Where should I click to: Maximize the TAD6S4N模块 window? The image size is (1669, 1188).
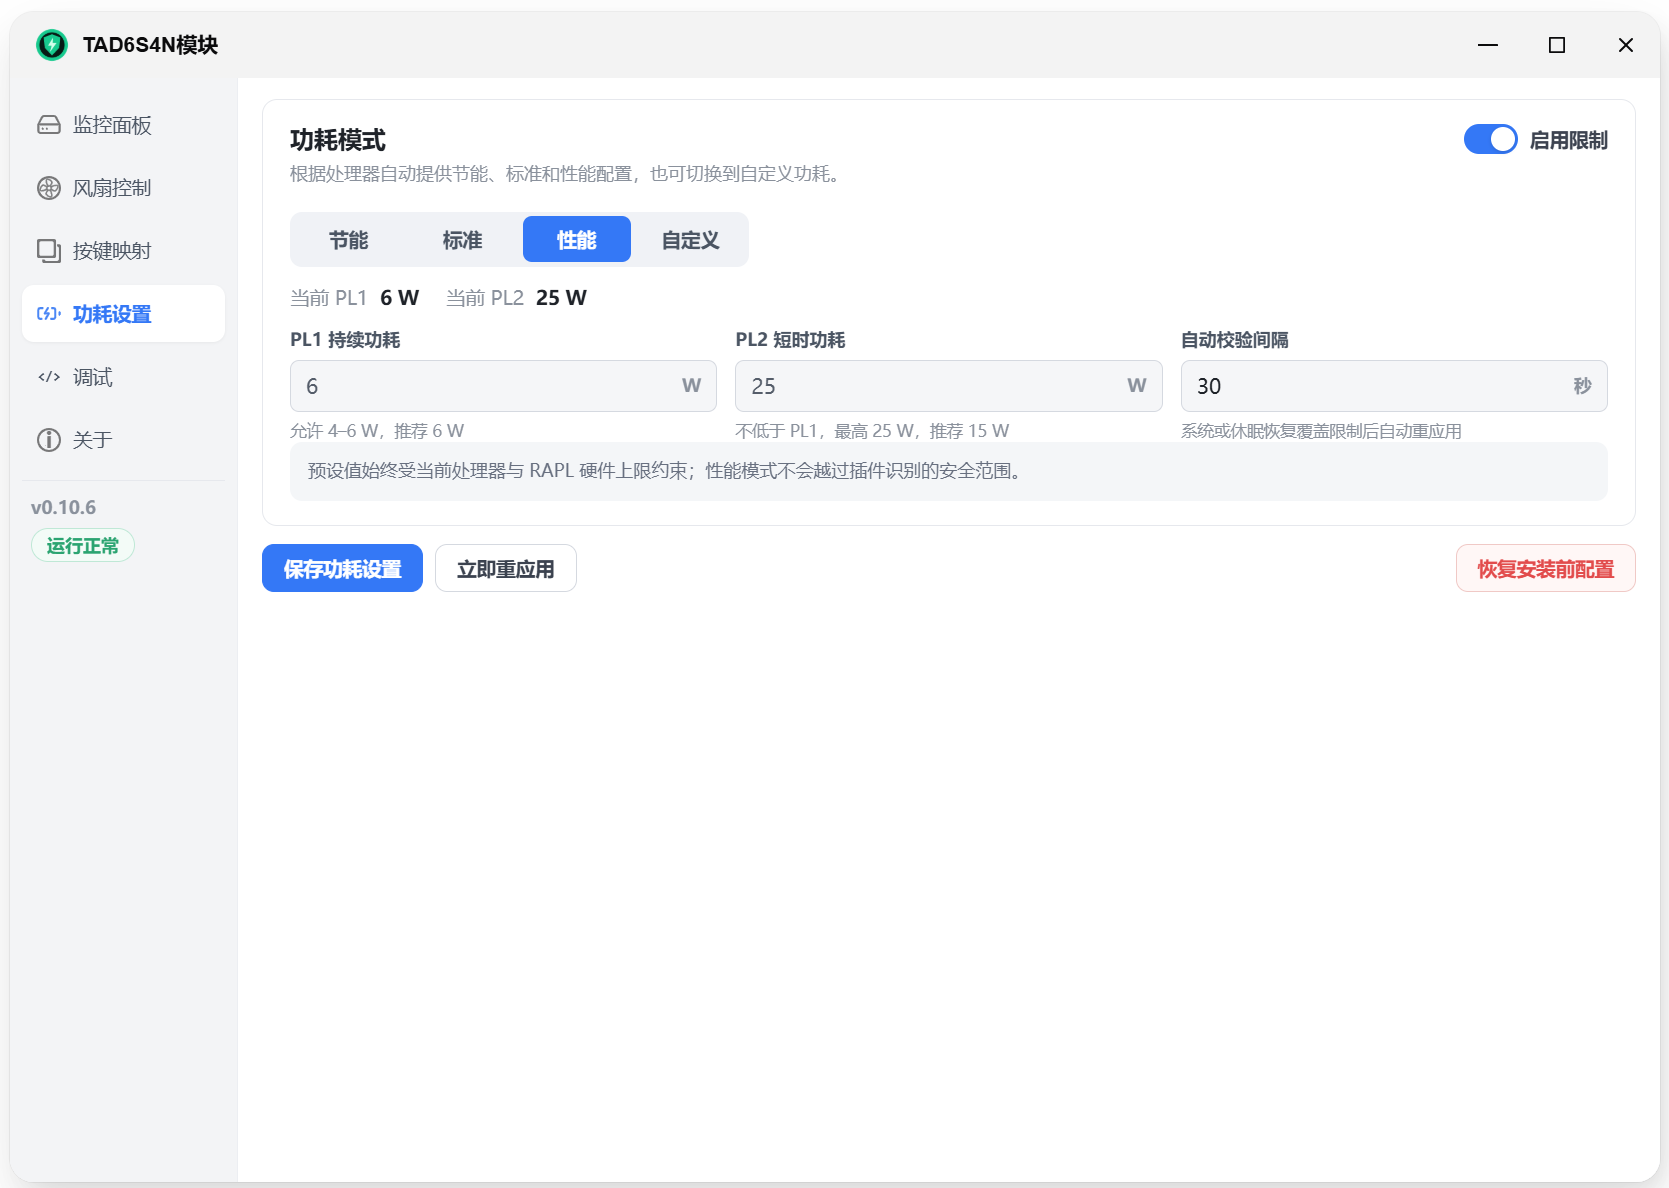1557,45
